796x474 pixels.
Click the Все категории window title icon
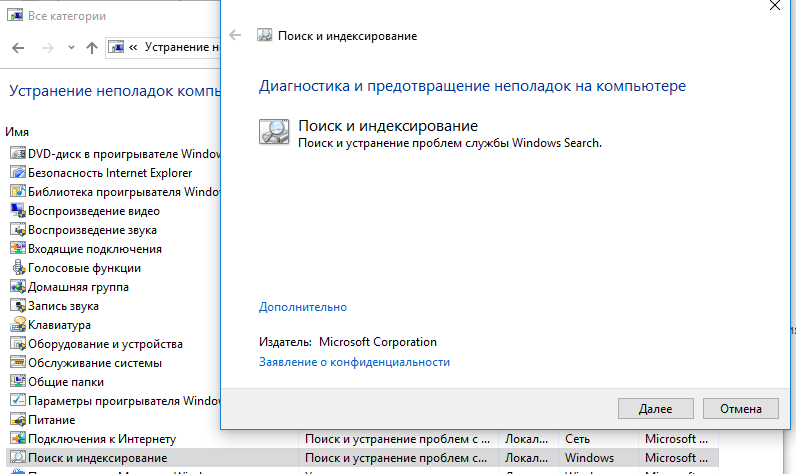click(15, 15)
